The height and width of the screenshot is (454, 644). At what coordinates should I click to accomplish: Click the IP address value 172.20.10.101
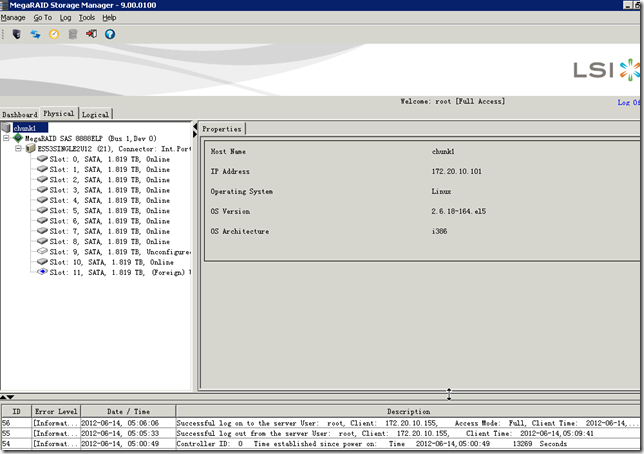pos(456,171)
